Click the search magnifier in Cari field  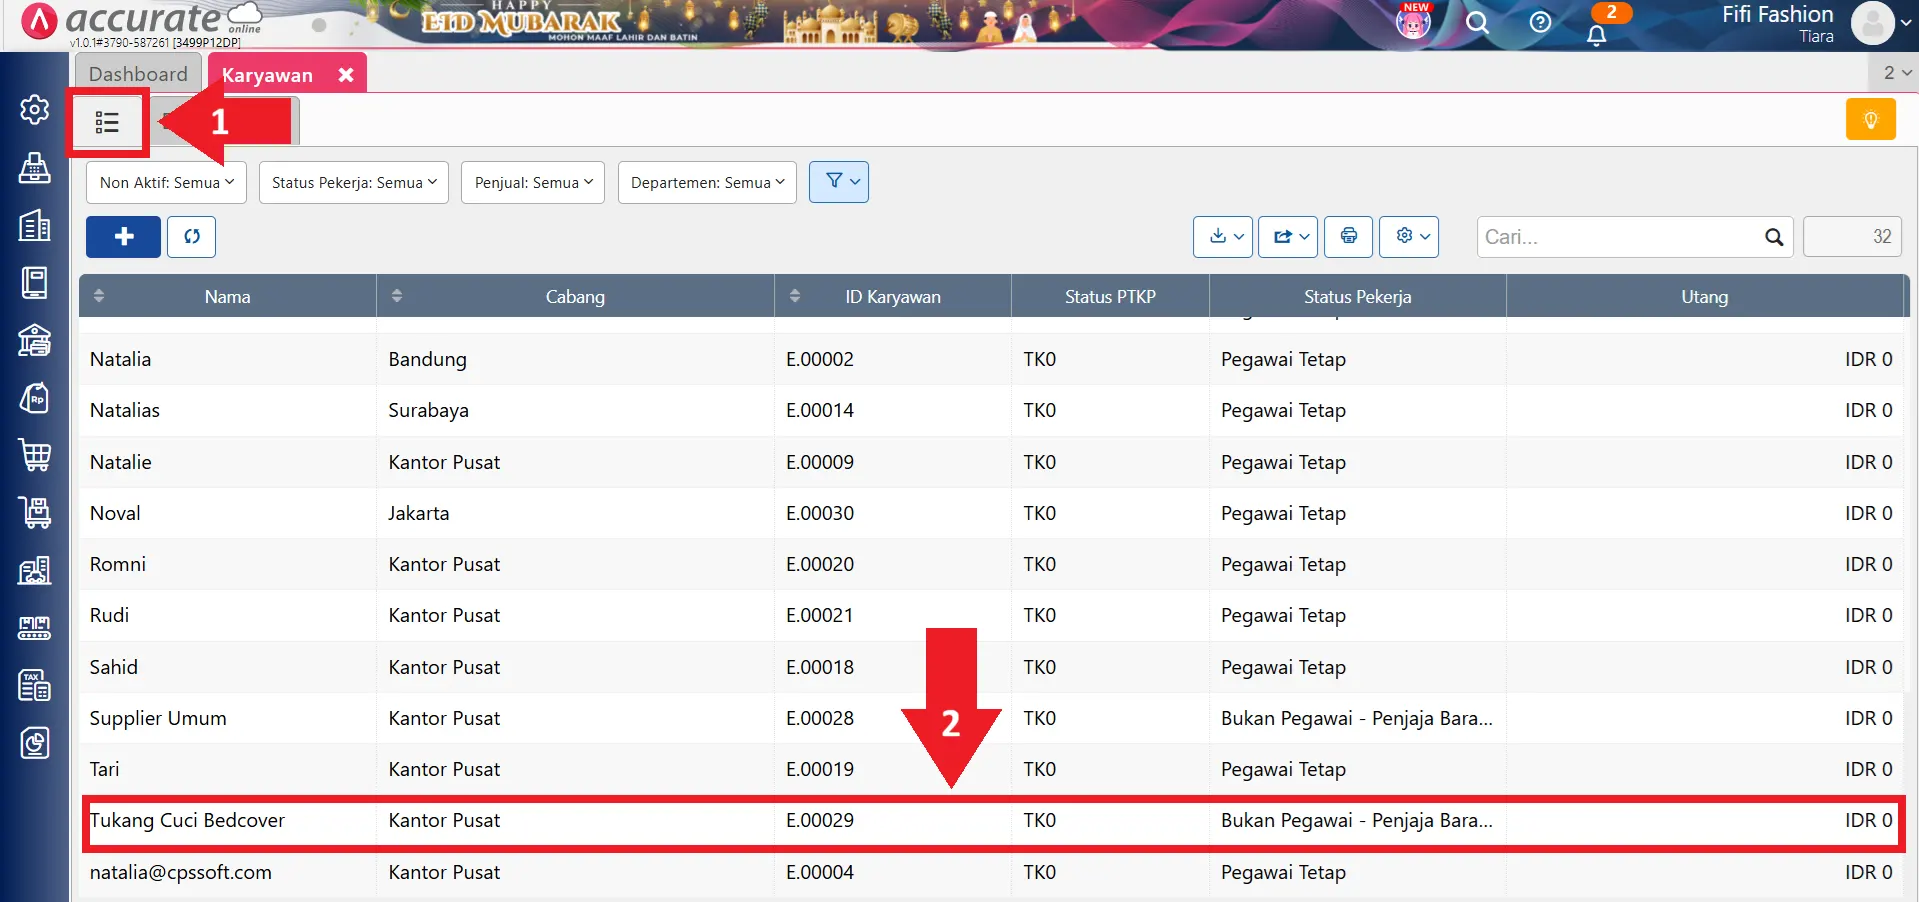pyautogui.click(x=1773, y=237)
